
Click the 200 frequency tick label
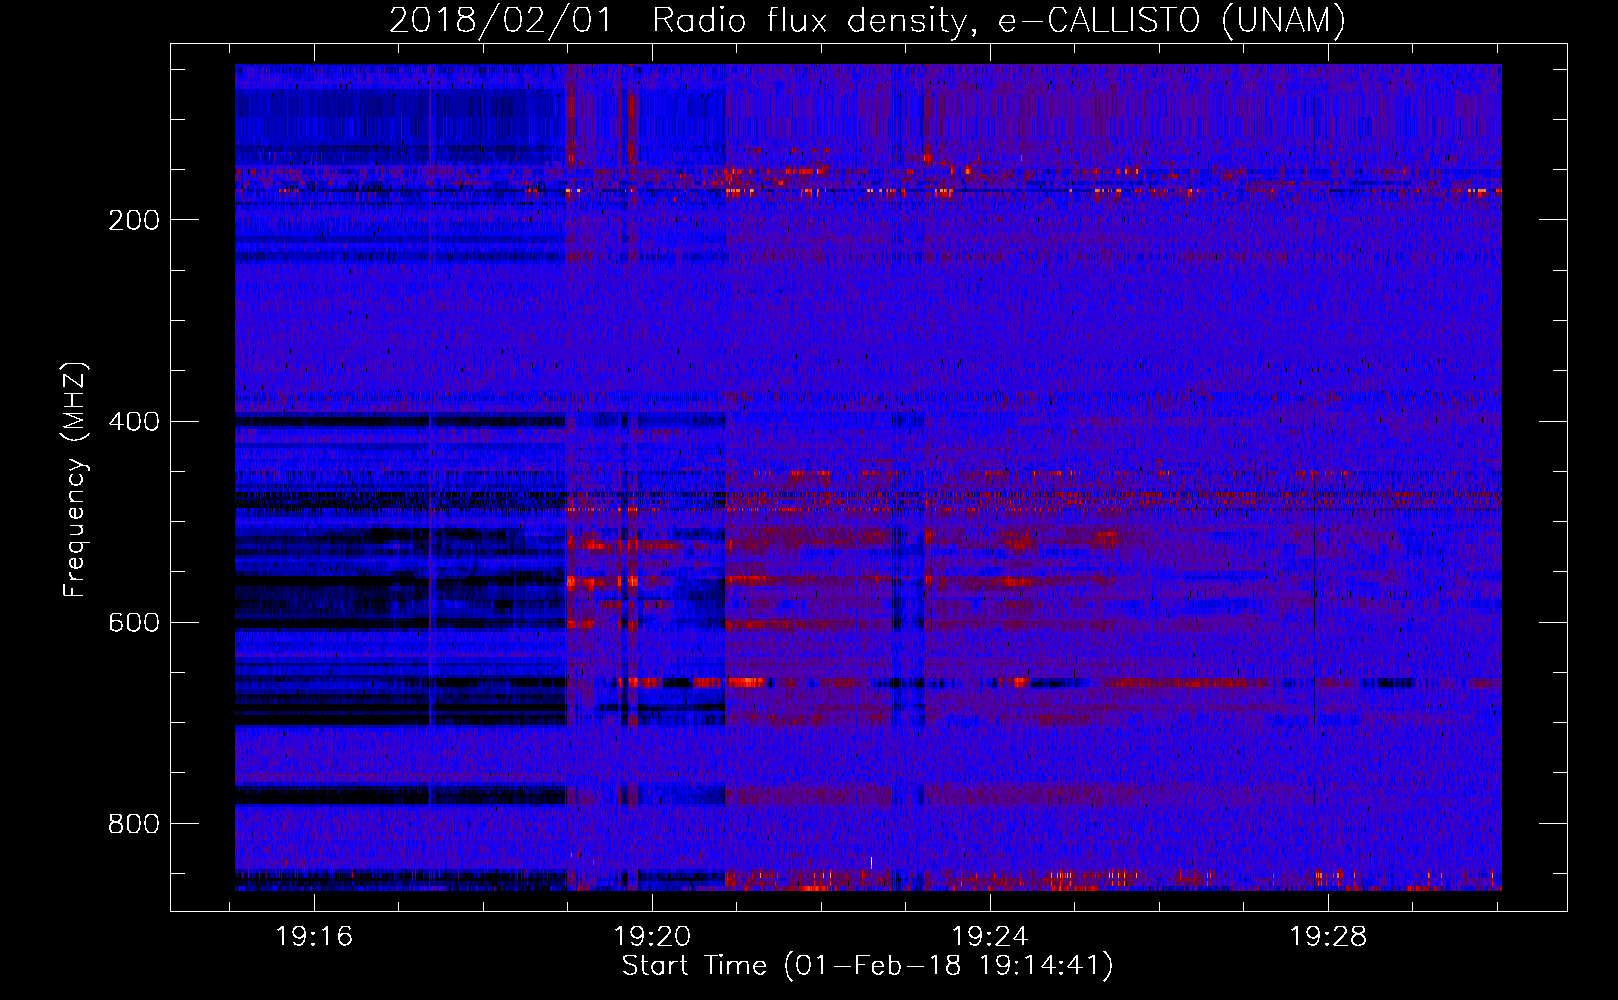(x=133, y=220)
